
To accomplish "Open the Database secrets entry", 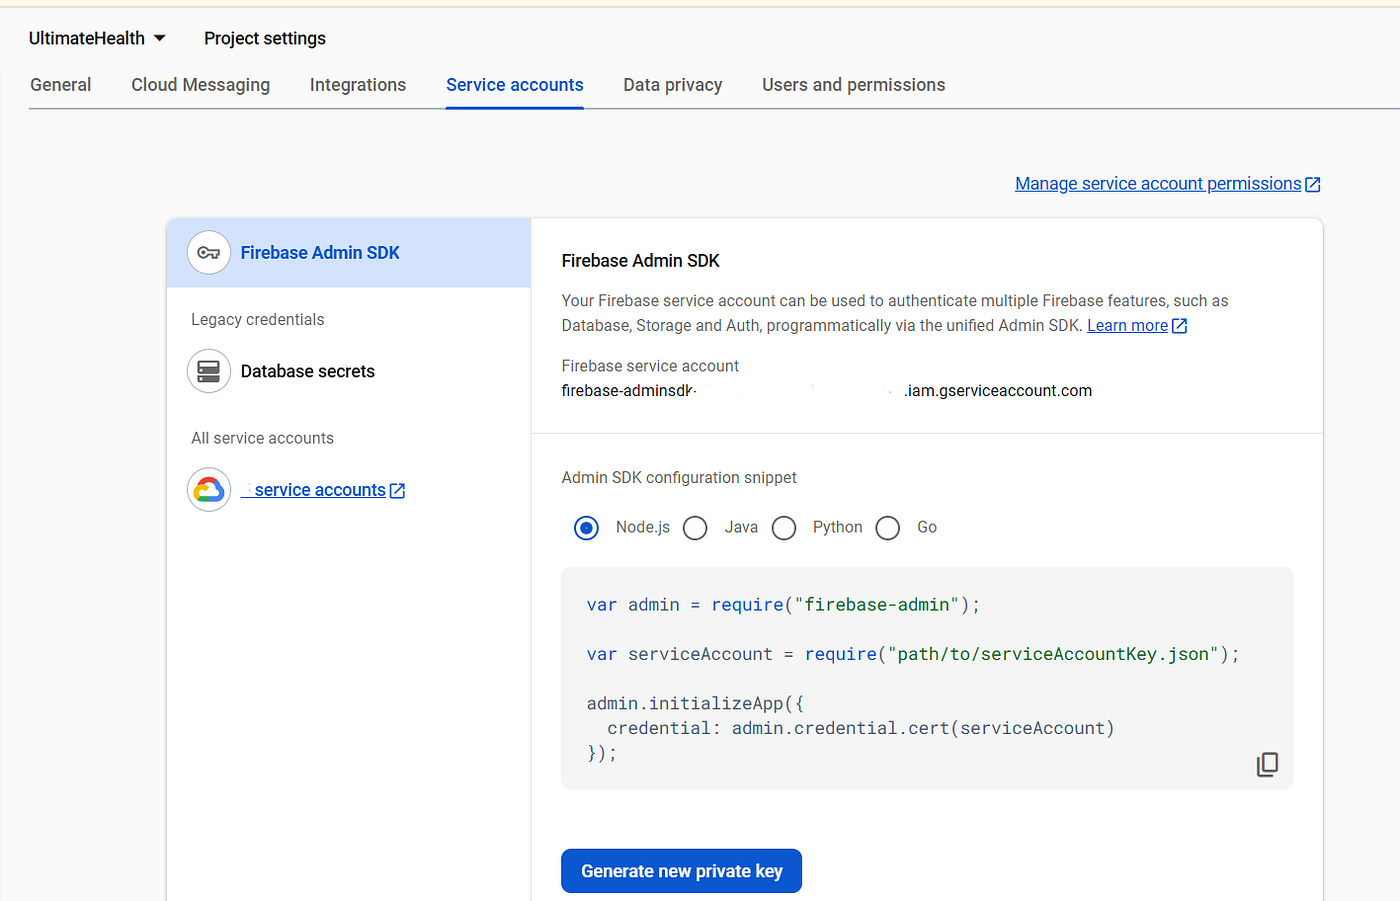I will 307,371.
